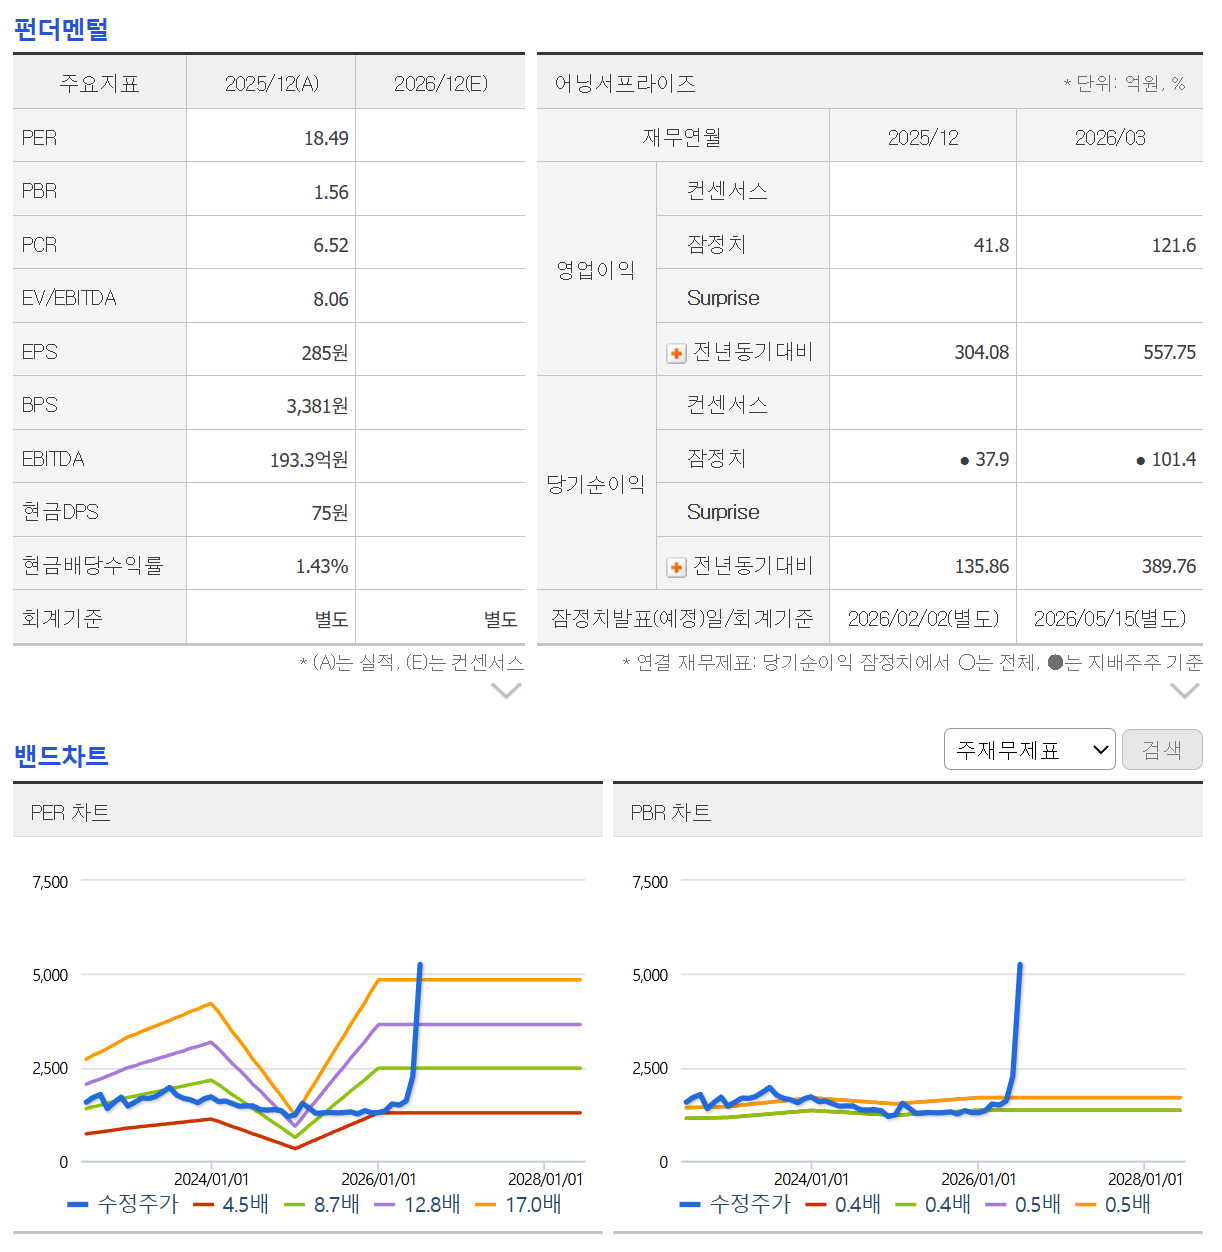
Task: Click the 2026/03 column header
Action: [x=1110, y=137]
